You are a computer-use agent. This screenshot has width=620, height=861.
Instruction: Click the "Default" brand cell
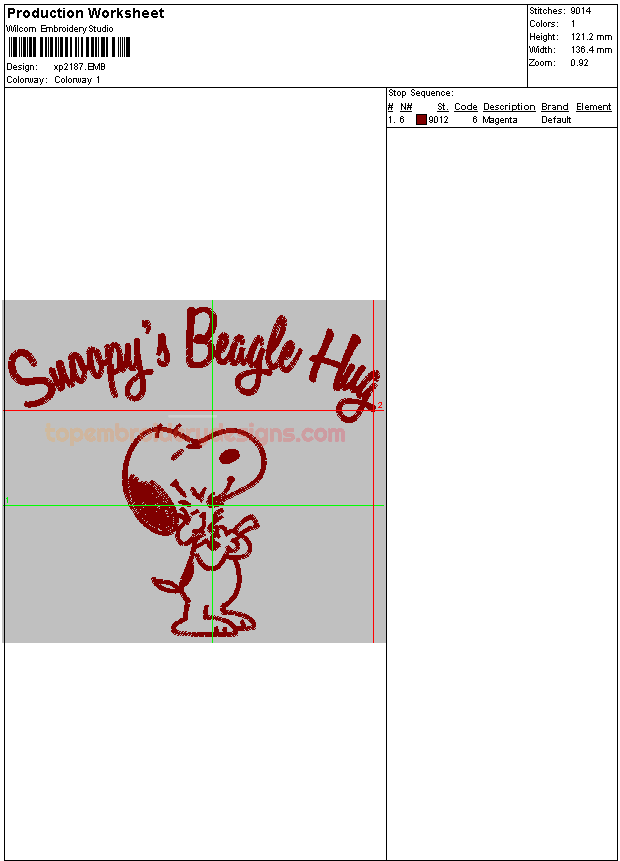coord(556,120)
